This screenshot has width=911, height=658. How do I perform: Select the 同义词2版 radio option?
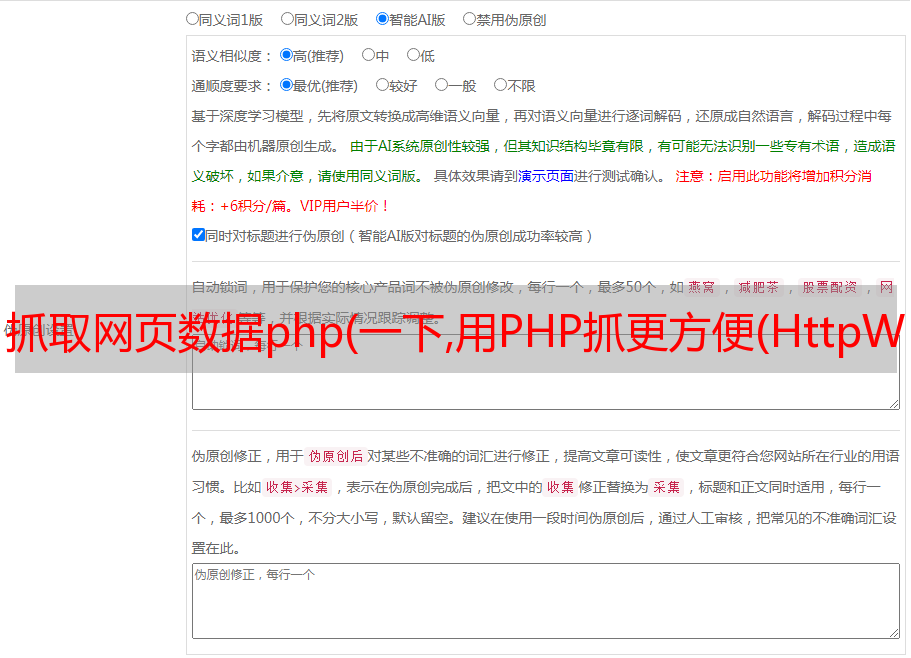(x=287, y=19)
